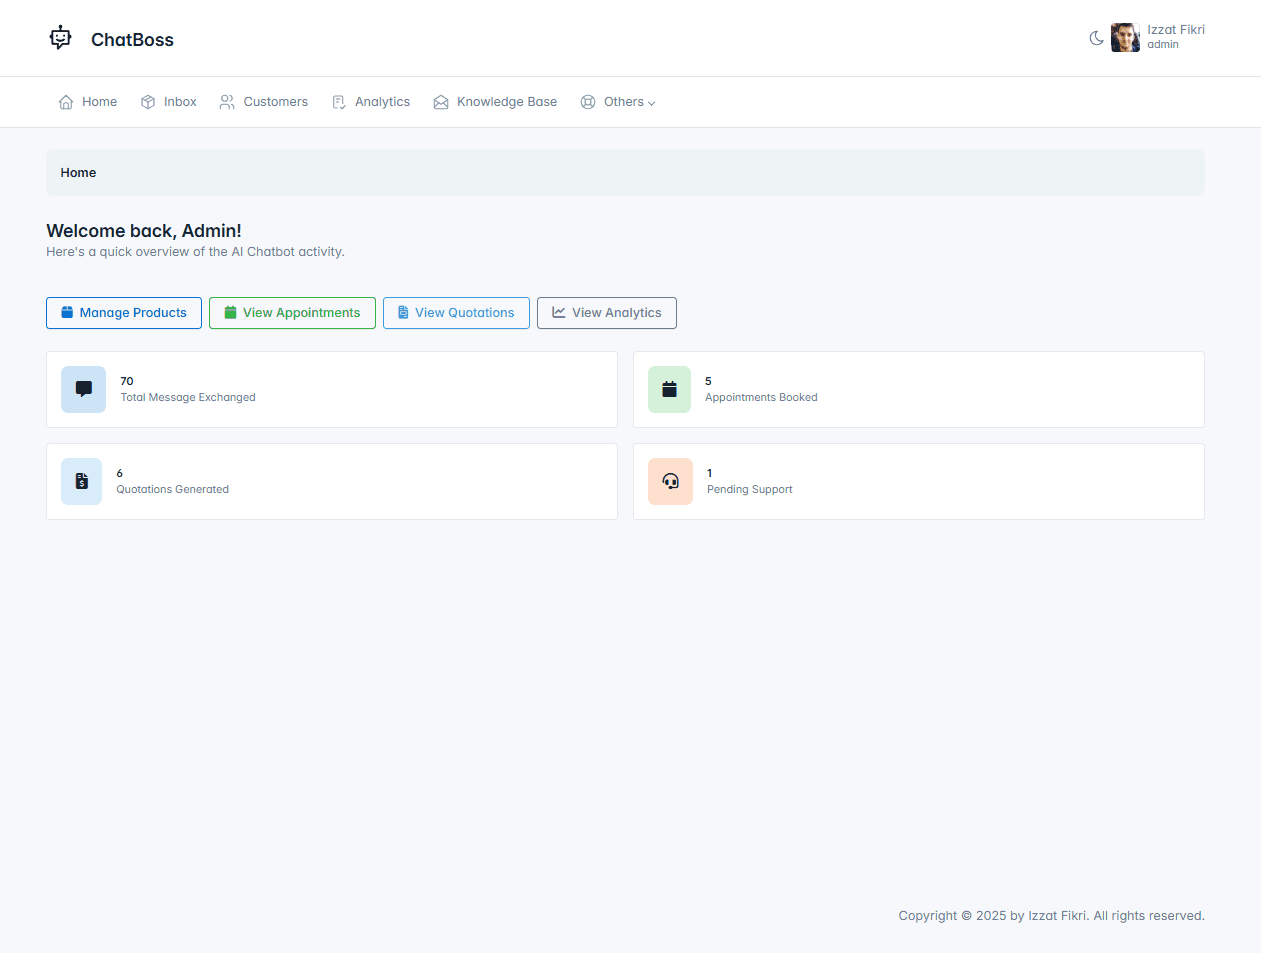Viewport: 1261px width, 953px height.
Task: Click the Inbox box icon
Action: point(148,102)
